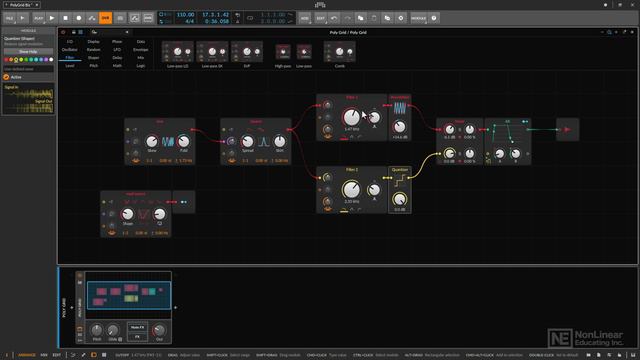The width and height of the screenshot is (640, 360).
Task: Toggle the automation write icon in transport
Action: (92, 18)
